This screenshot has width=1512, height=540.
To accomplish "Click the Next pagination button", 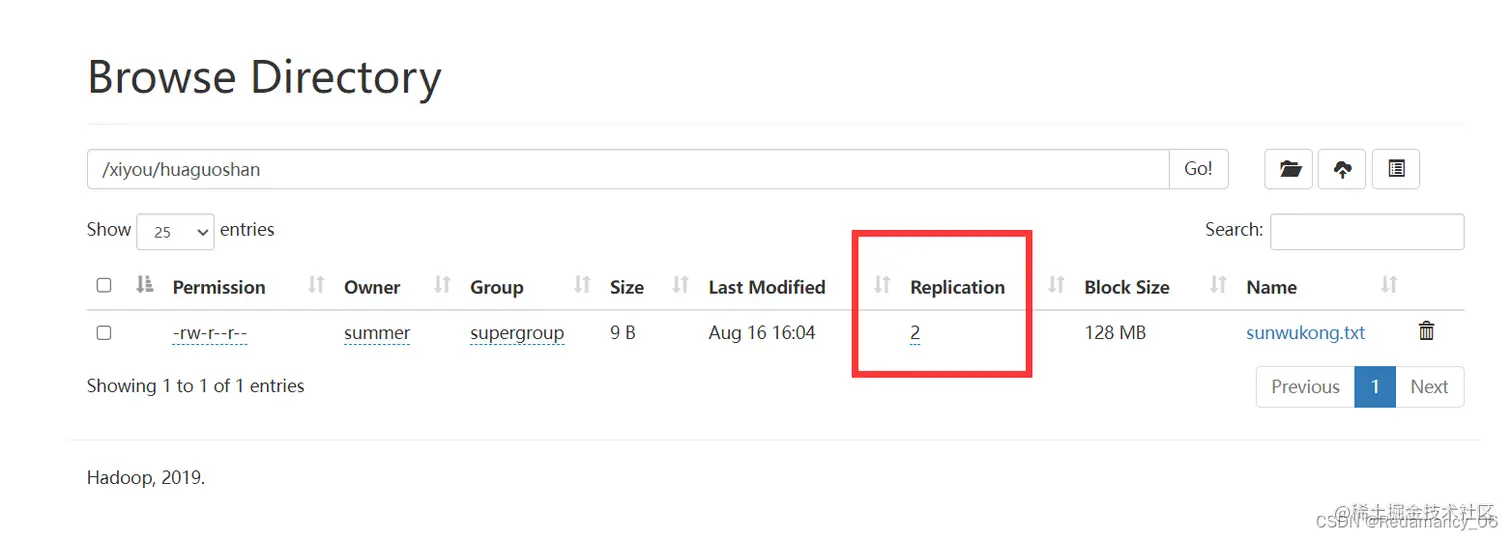I will pos(1429,387).
